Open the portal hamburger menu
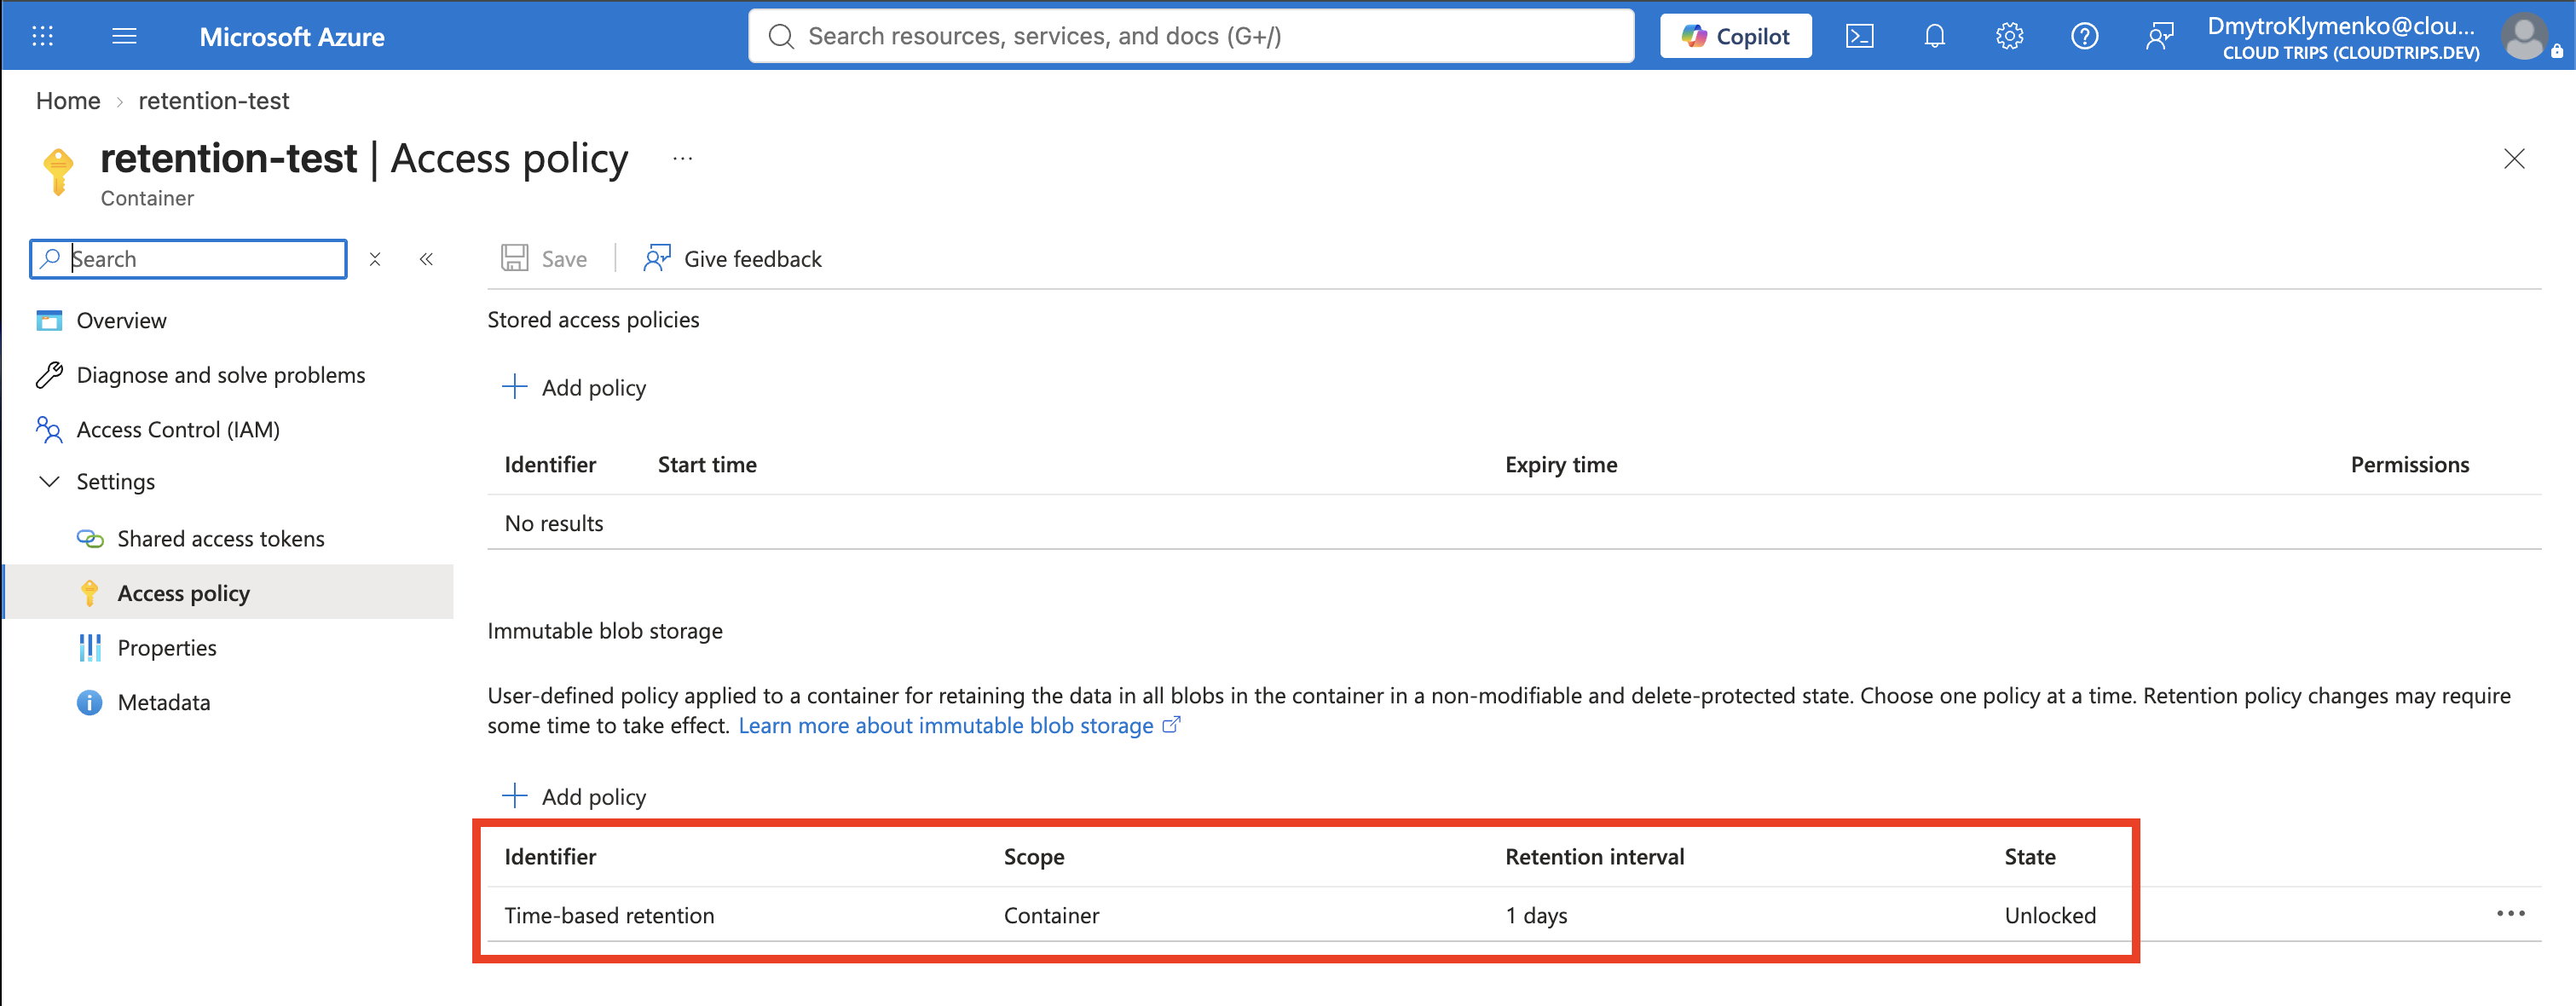Screen dimensions: 2576x1006 tap(124, 36)
